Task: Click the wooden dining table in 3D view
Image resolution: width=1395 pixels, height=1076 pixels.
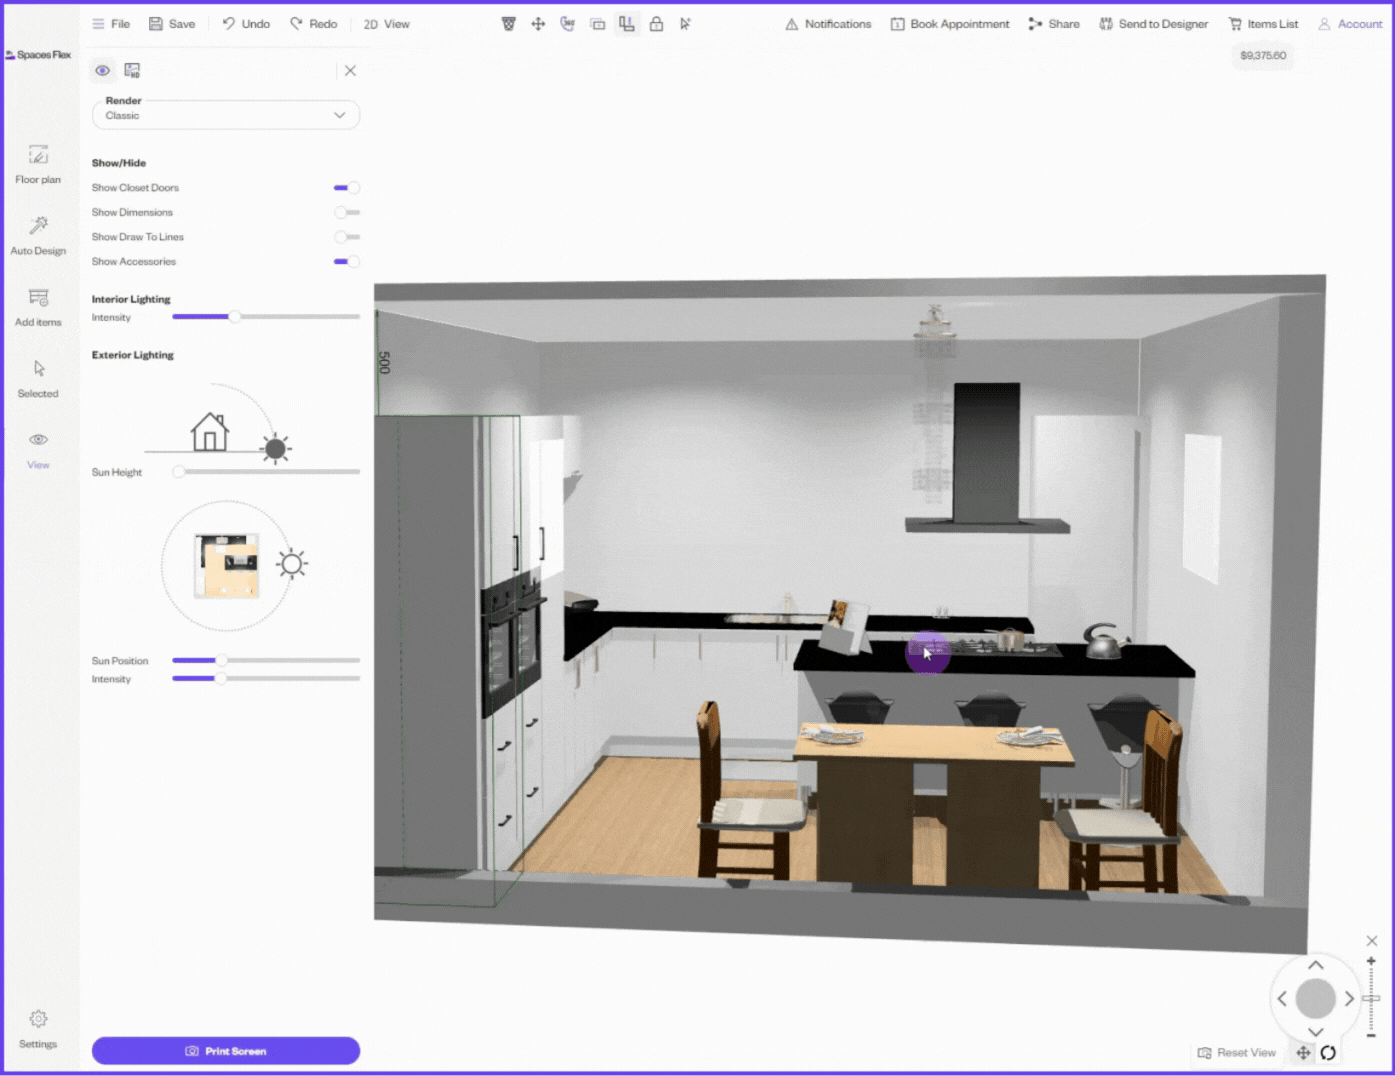Action: (933, 805)
